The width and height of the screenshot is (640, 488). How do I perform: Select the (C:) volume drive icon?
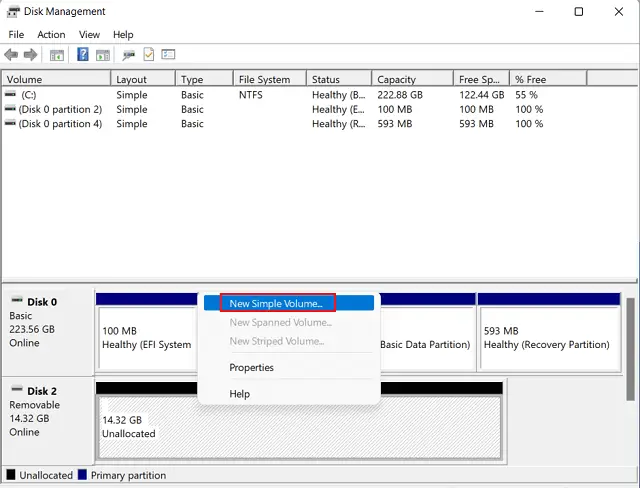[x=10, y=94]
